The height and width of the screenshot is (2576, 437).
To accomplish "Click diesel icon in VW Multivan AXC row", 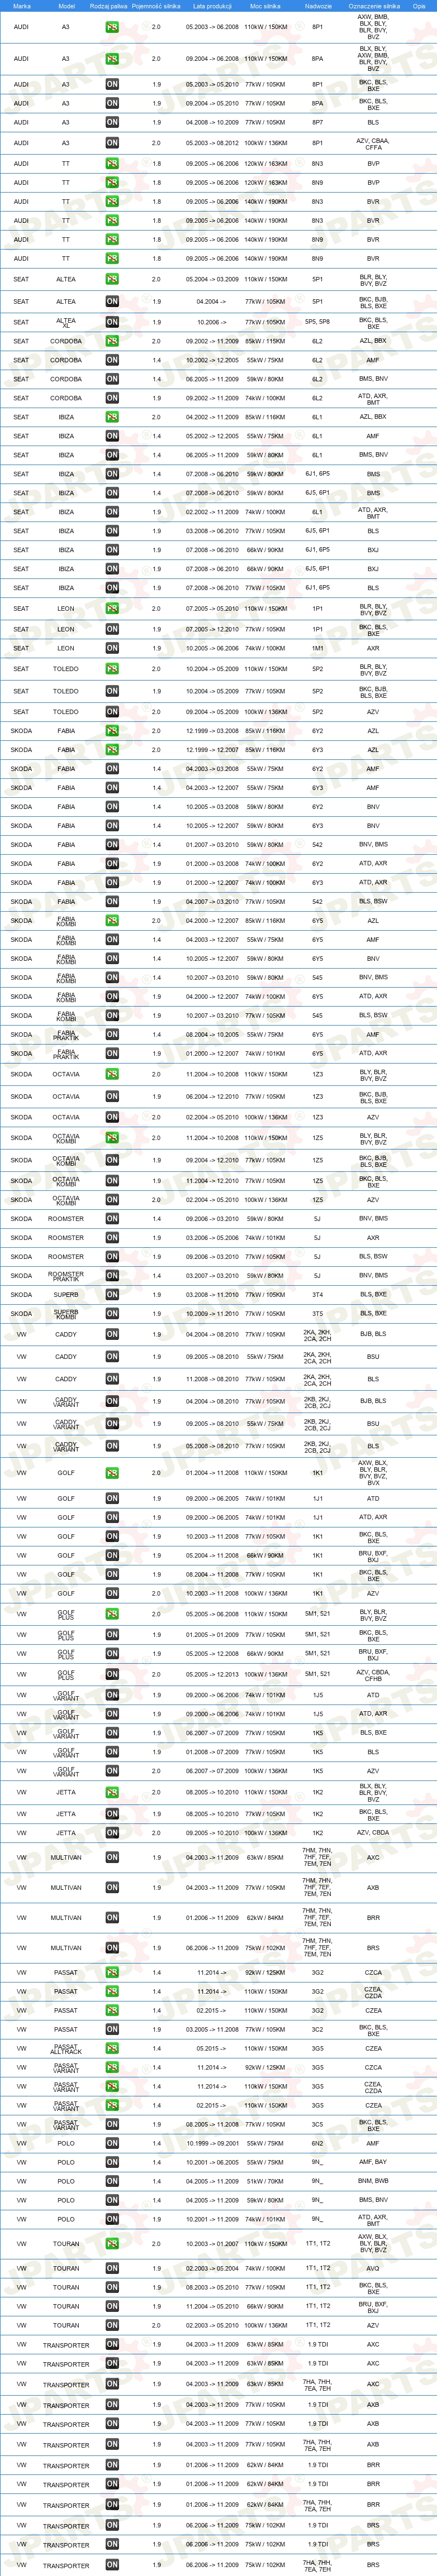I will tap(112, 1858).
